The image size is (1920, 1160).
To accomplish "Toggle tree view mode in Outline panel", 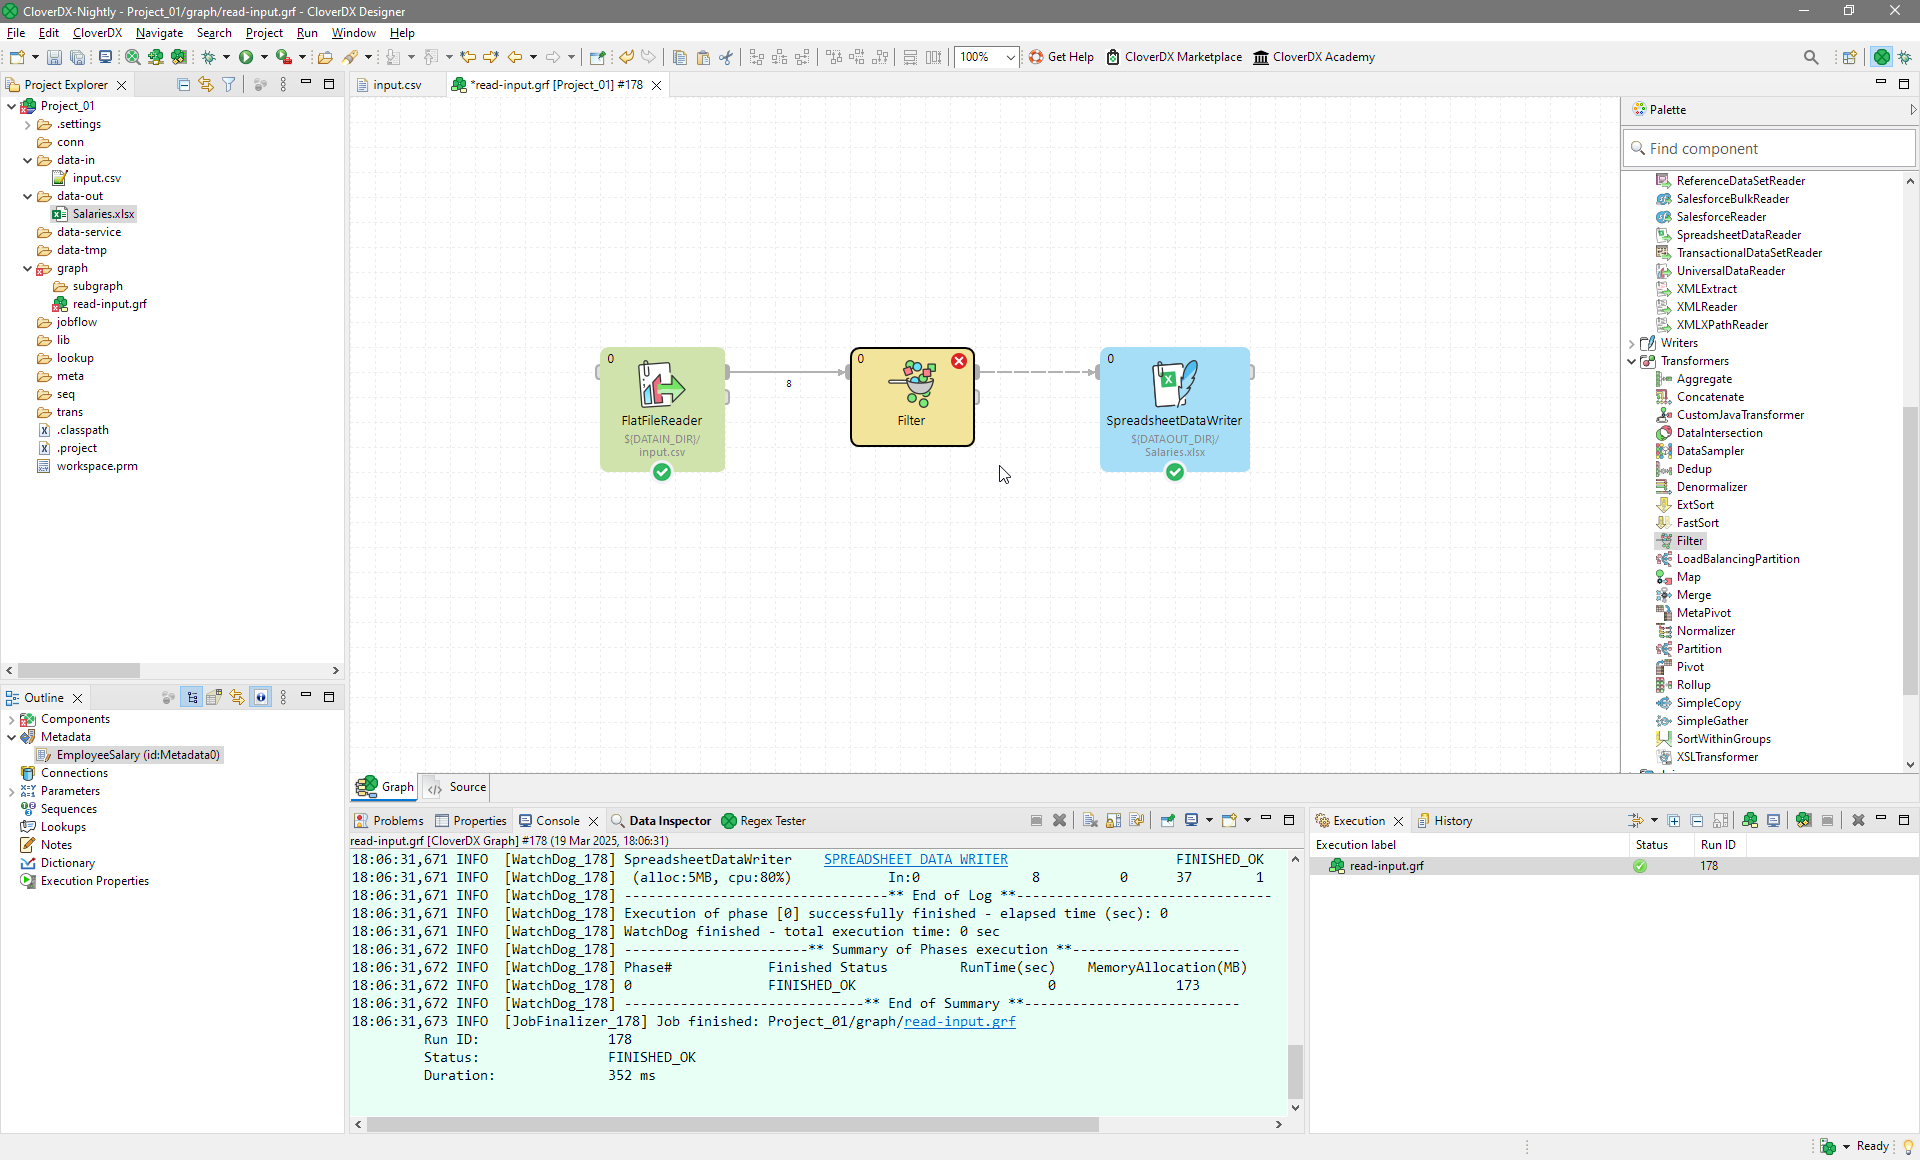I will [x=192, y=698].
